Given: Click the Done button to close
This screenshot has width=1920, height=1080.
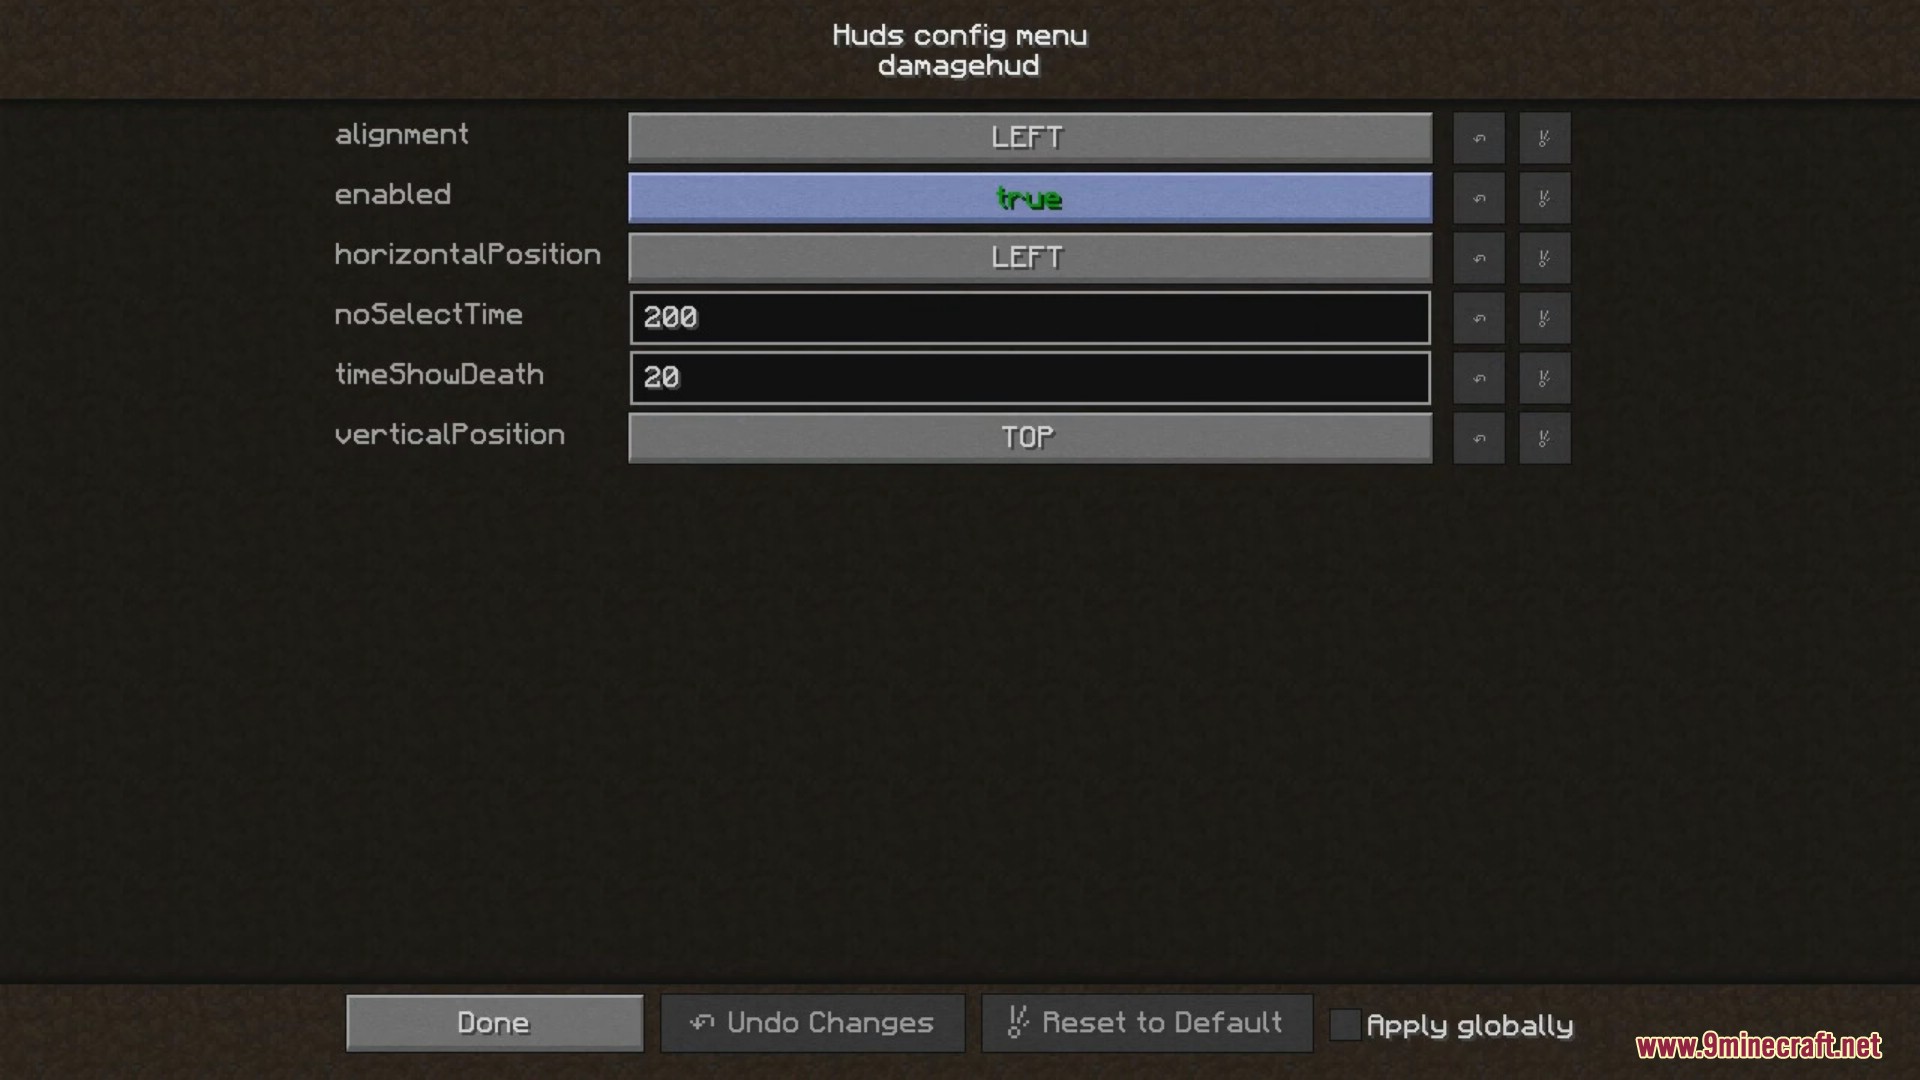Looking at the screenshot, I should (x=493, y=1022).
